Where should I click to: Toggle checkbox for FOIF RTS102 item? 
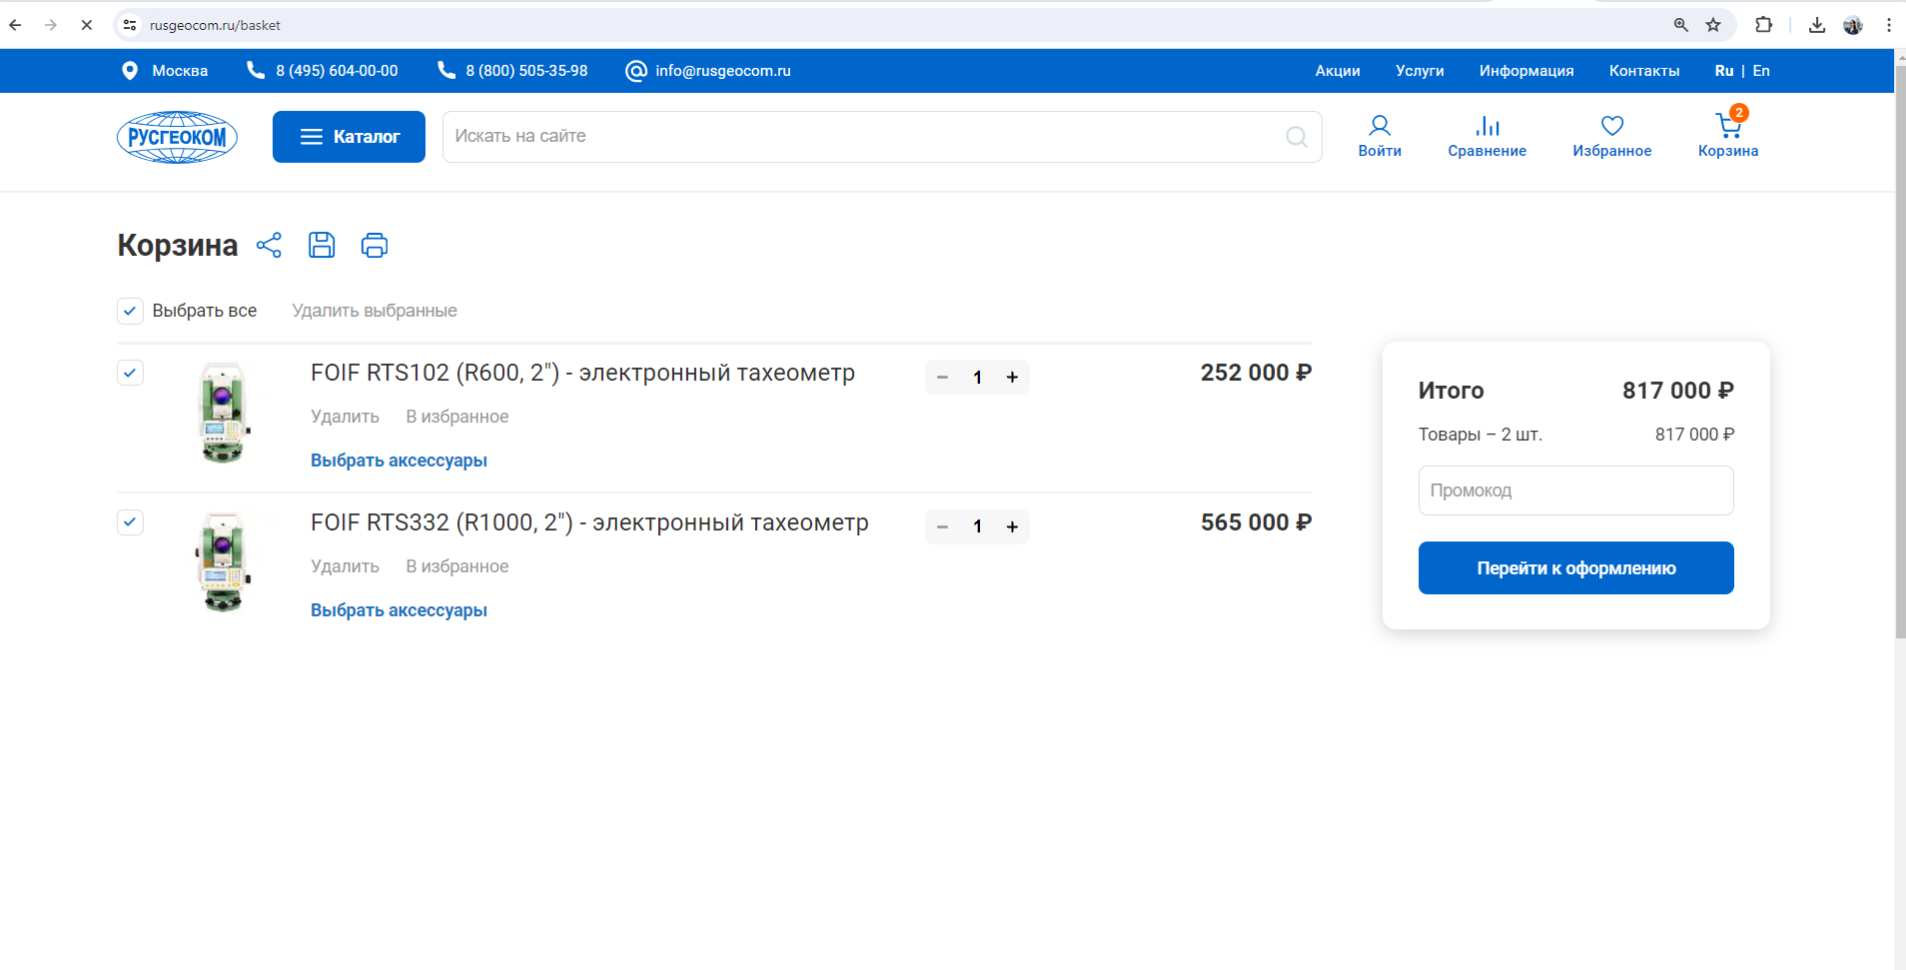pyautogui.click(x=130, y=373)
